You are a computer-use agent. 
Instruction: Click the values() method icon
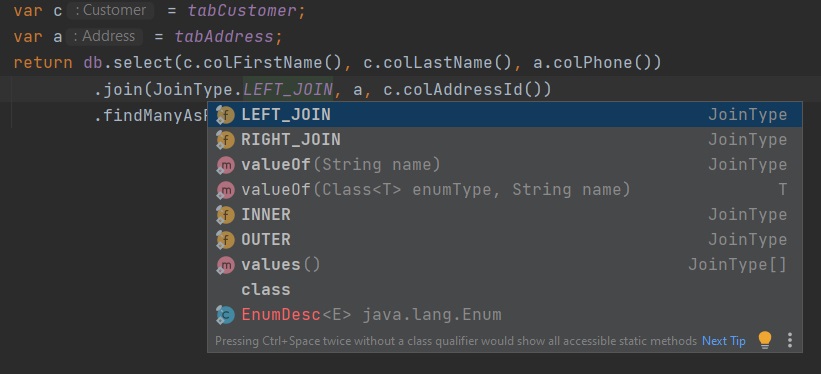tap(225, 265)
